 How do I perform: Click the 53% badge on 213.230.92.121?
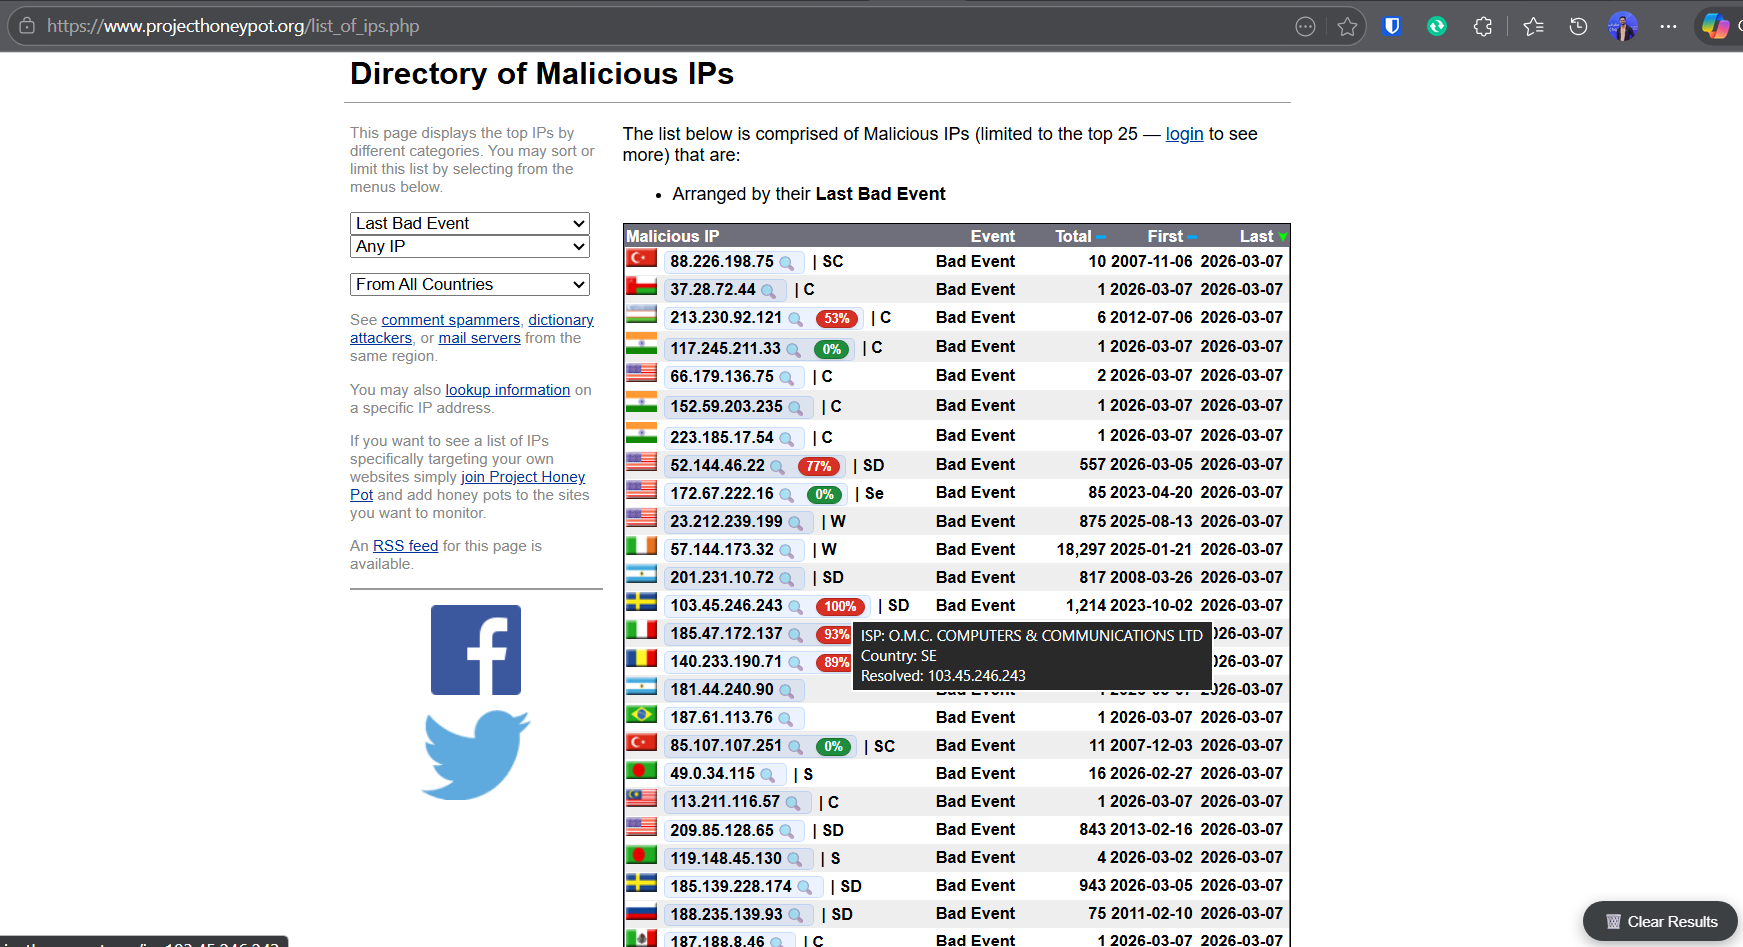(837, 319)
